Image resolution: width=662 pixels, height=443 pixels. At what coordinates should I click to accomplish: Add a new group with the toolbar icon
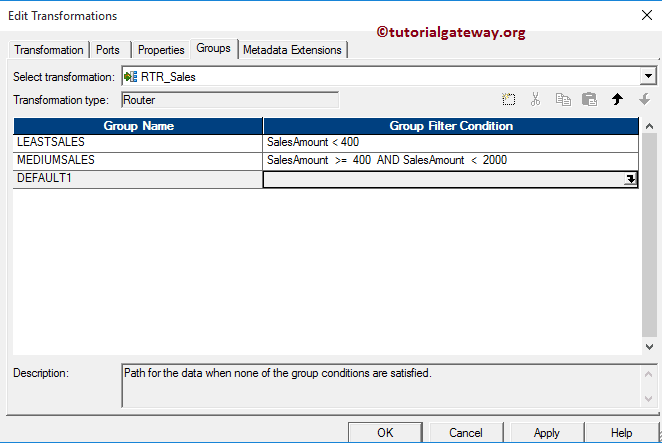tap(508, 100)
